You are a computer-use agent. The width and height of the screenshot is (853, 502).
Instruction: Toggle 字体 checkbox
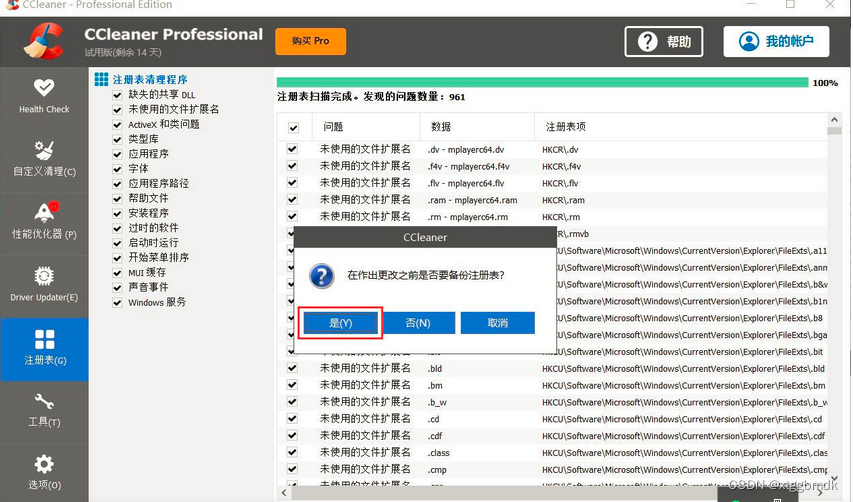tap(117, 169)
